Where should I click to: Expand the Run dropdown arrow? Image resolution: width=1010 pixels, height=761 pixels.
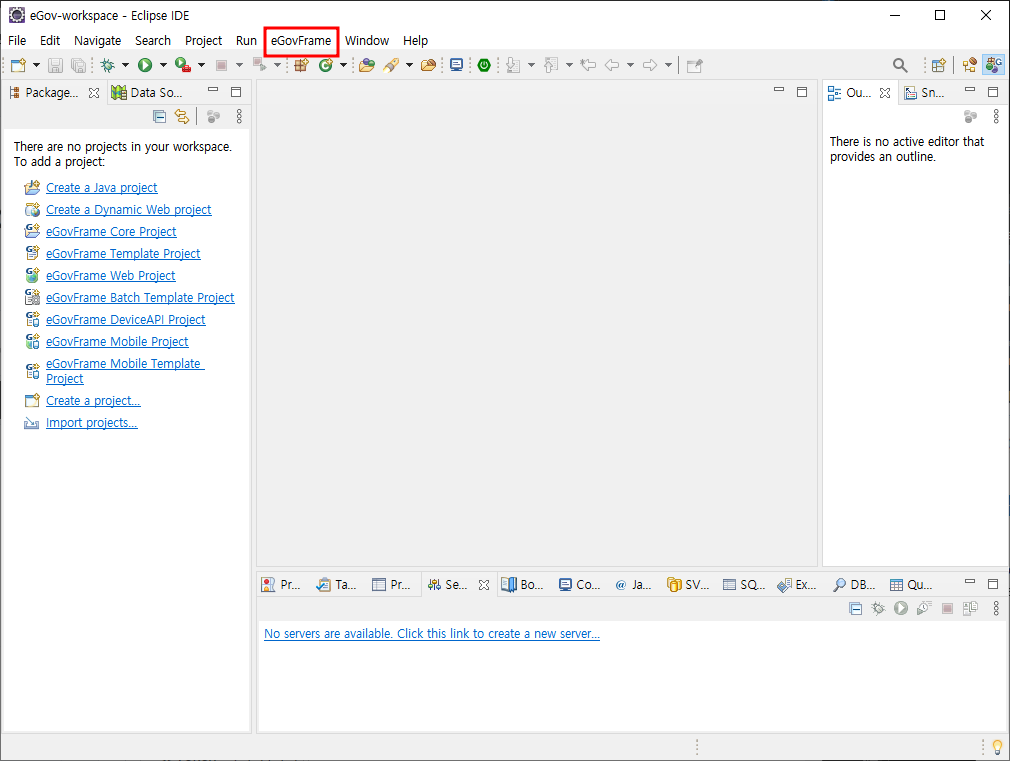pos(163,65)
